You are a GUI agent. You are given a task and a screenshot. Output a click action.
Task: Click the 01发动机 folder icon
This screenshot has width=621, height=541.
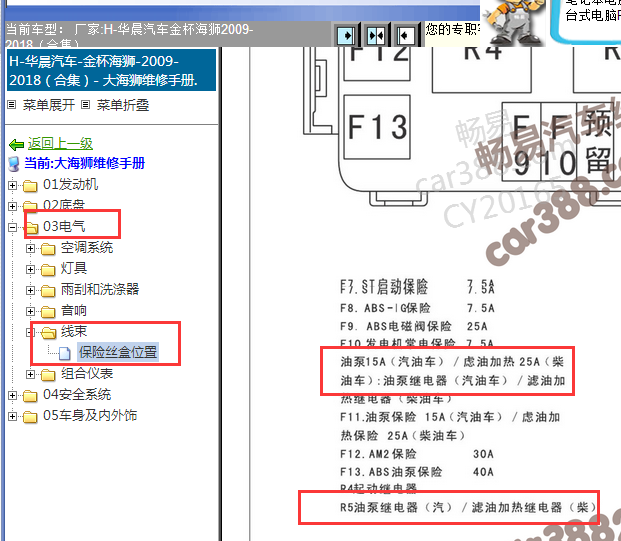click(30, 185)
